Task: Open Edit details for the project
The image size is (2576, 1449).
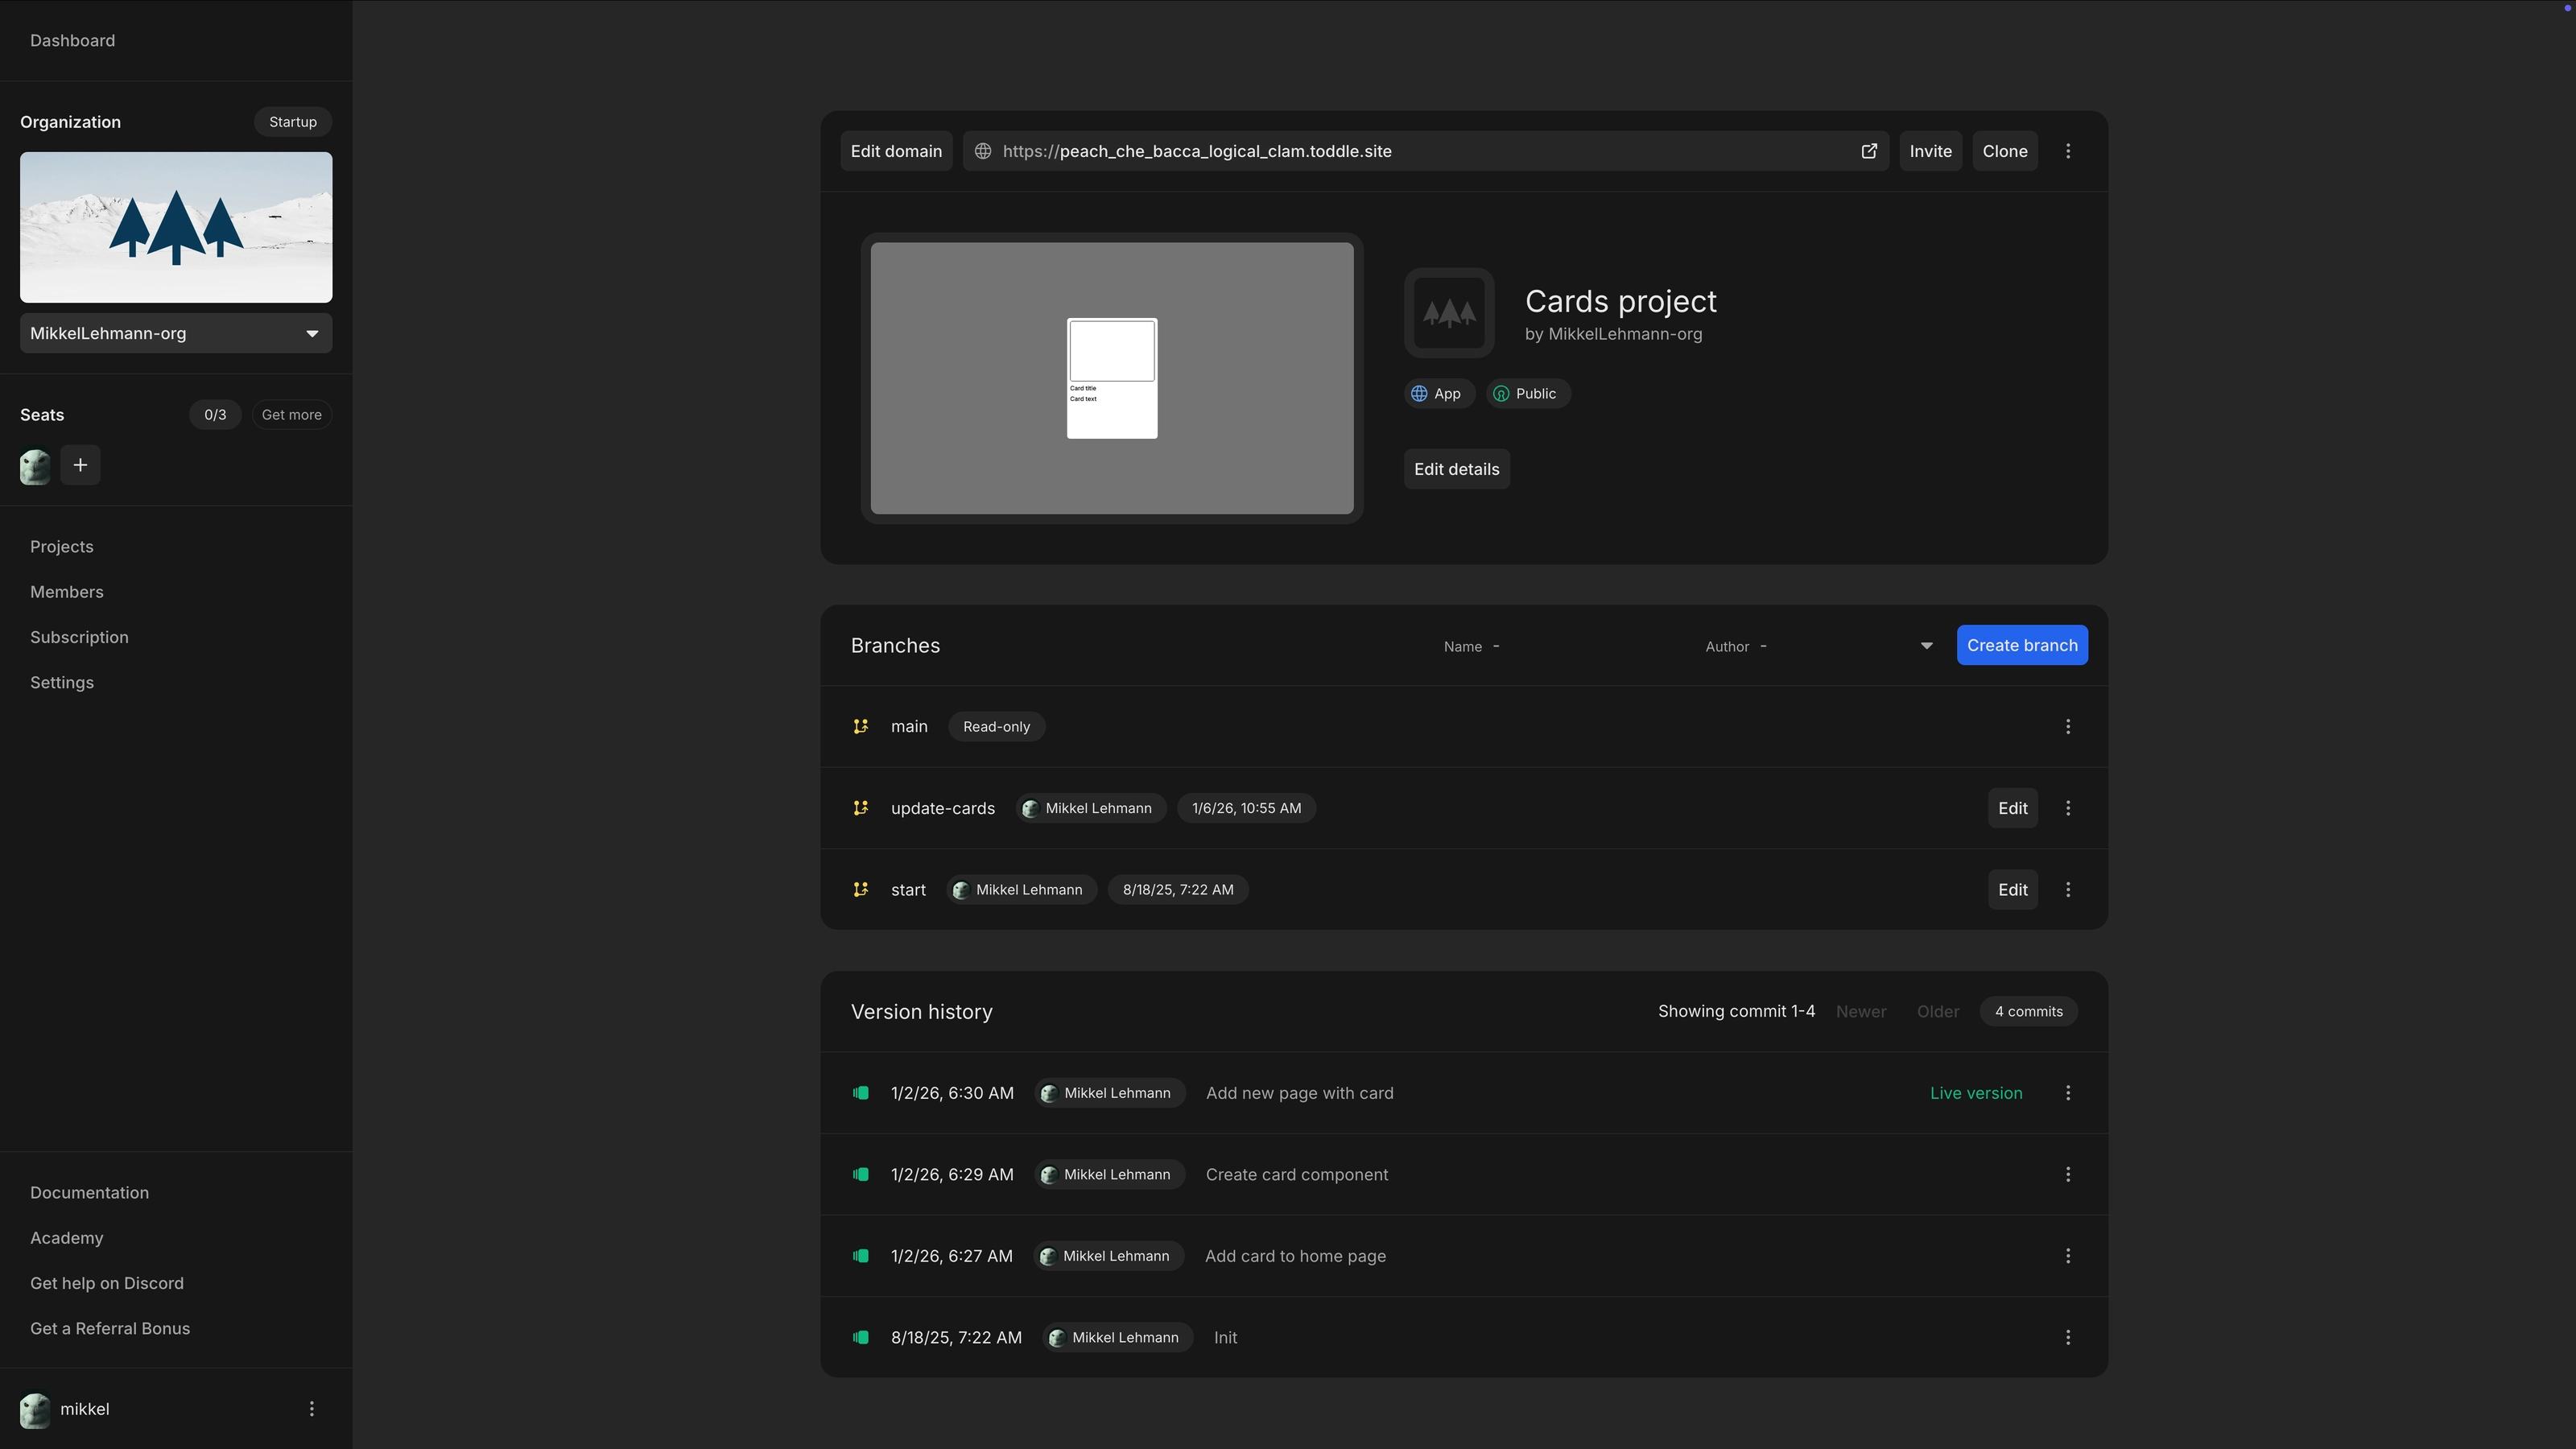Action: (x=1456, y=468)
